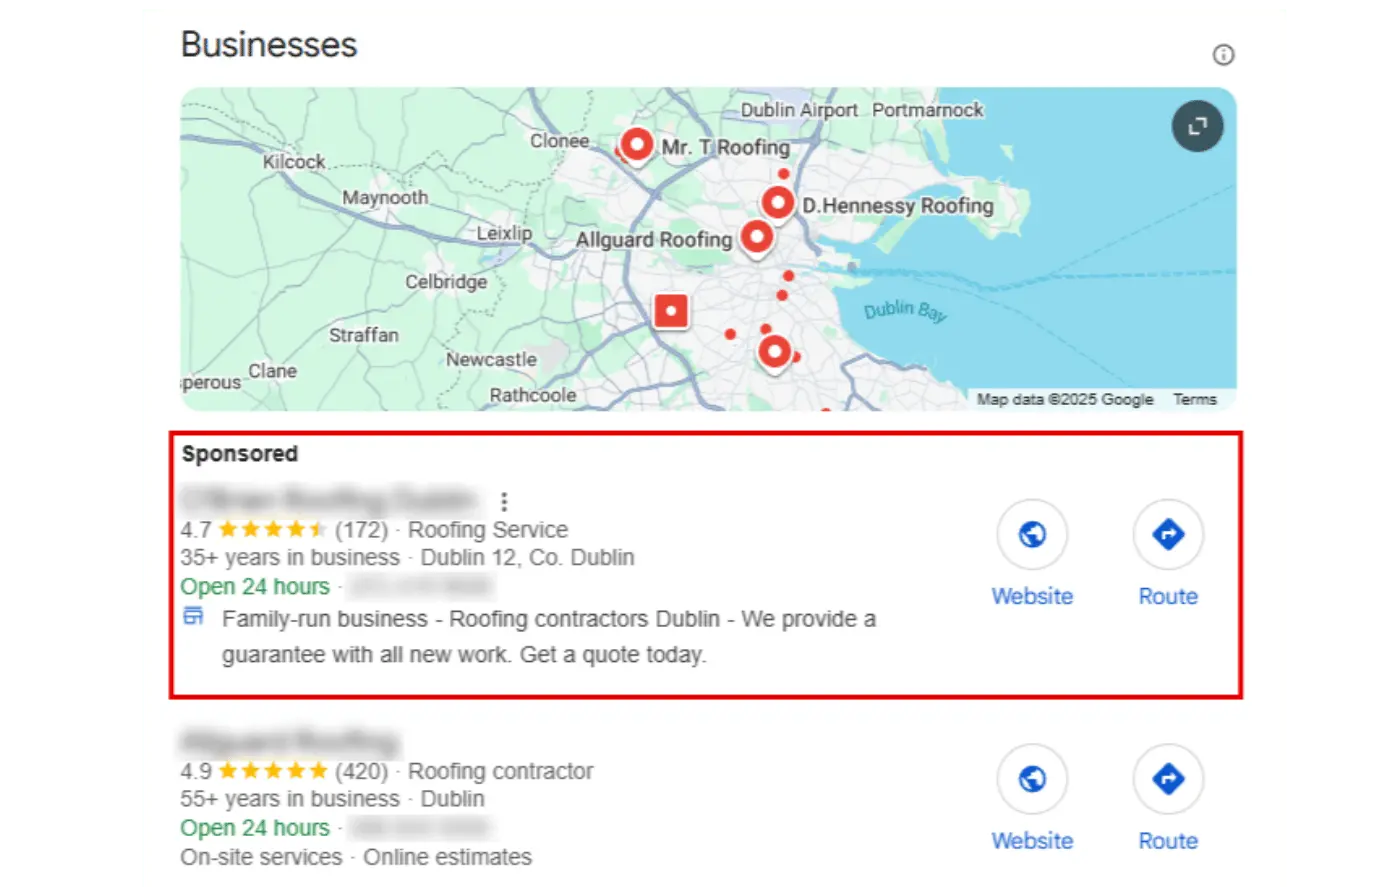1390x887 pixels.
Task: Select the D.Hennessy Roofing map pin
Action: [x=777, y=204]
